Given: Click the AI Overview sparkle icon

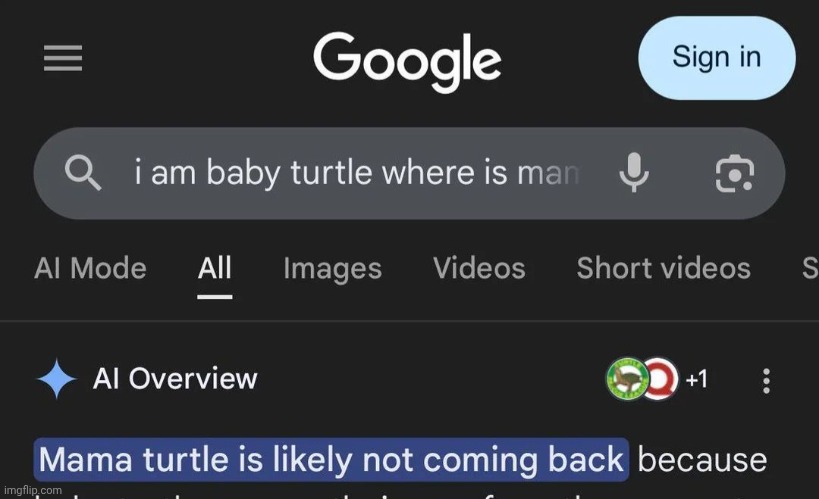Looking at the screenshot, I should tap(56, 379).
